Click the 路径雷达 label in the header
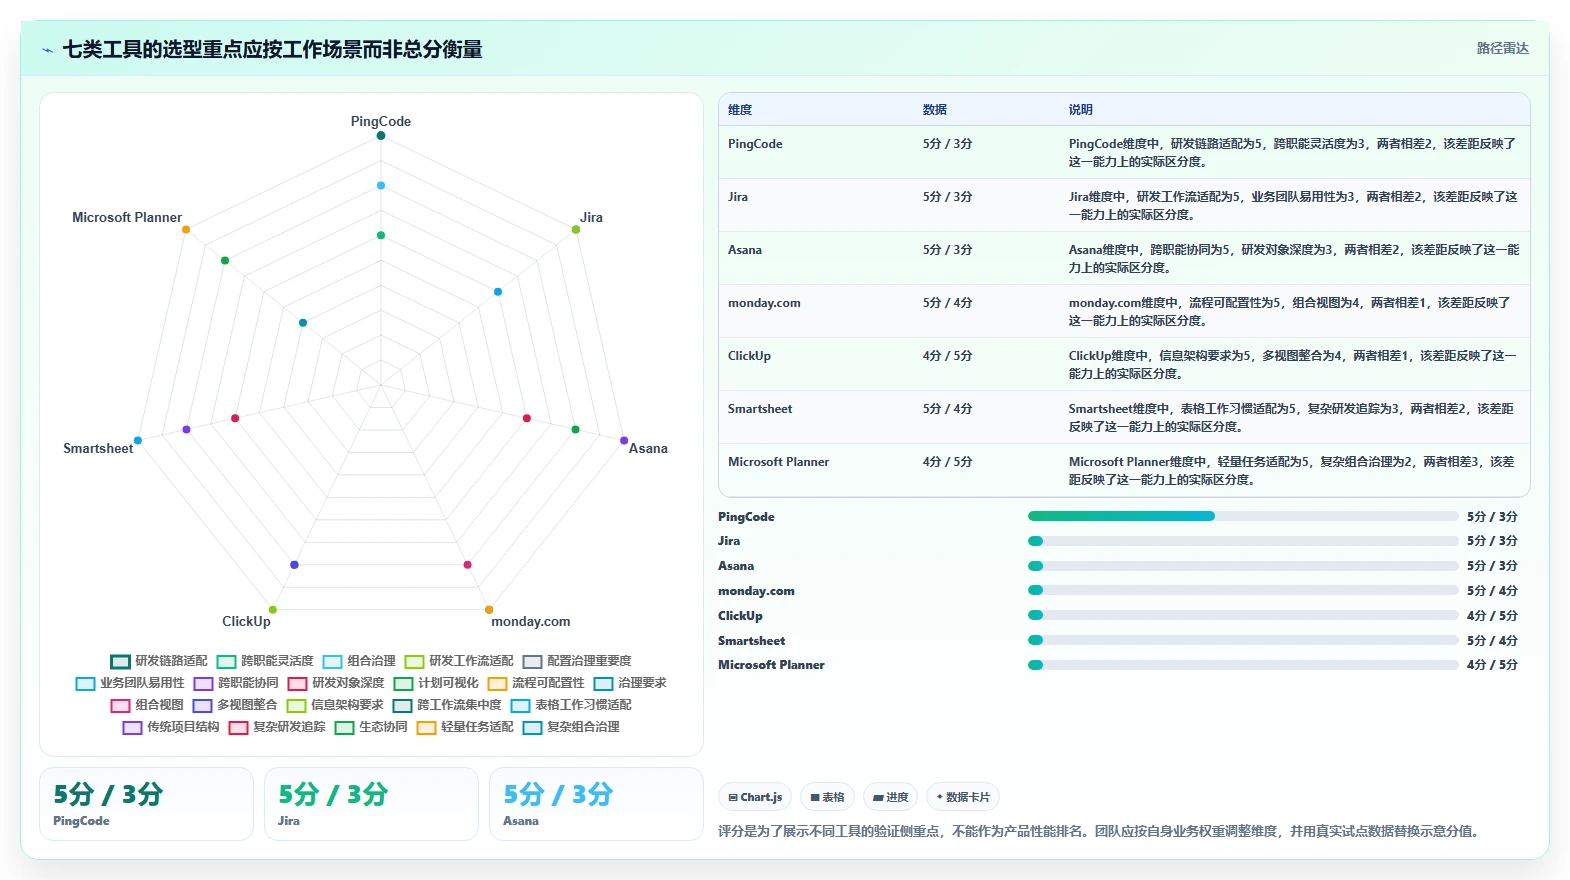 pyautogui.click(x=1503, y=48)
